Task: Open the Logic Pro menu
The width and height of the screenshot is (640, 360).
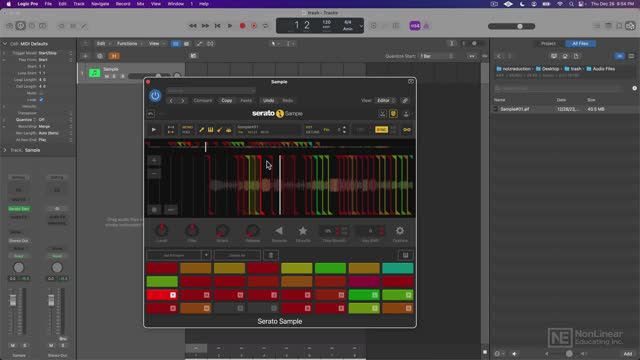Action: pos(28,4)
